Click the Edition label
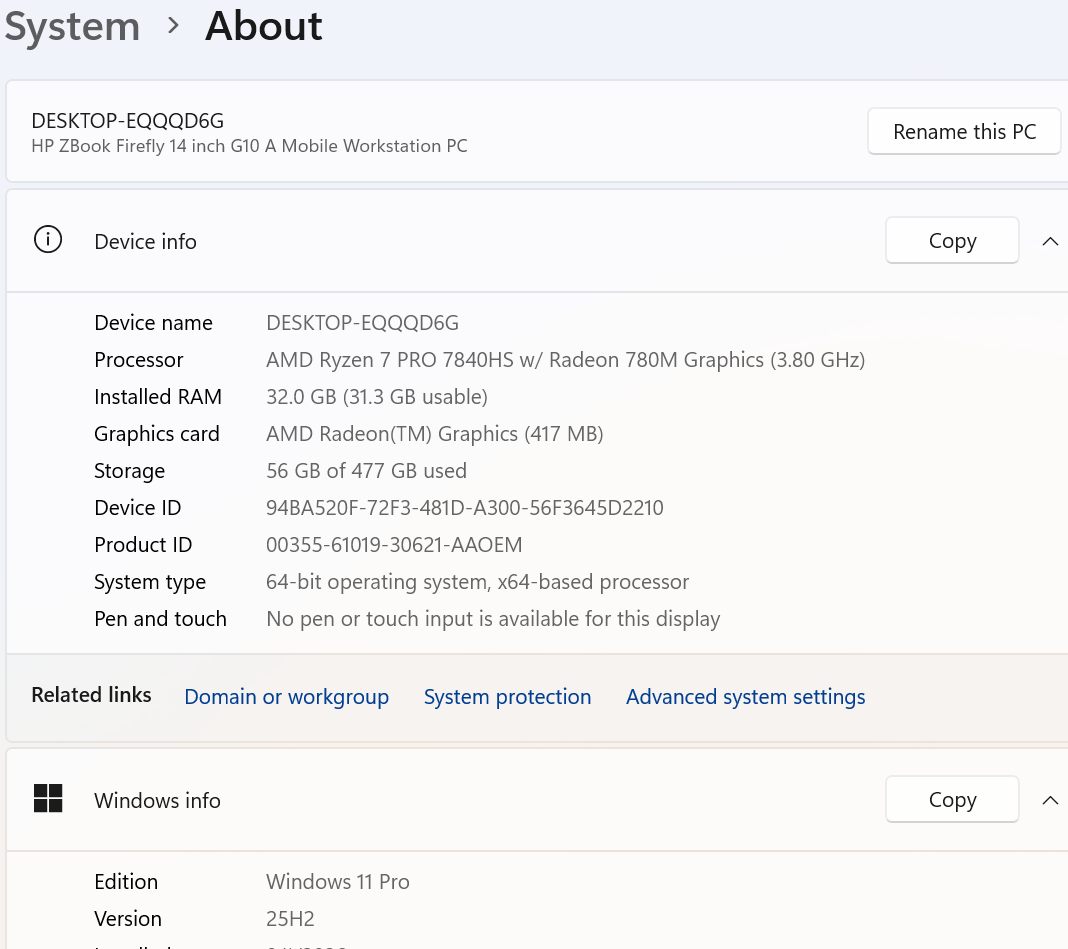1068x949 pixels. pos(126,882)
